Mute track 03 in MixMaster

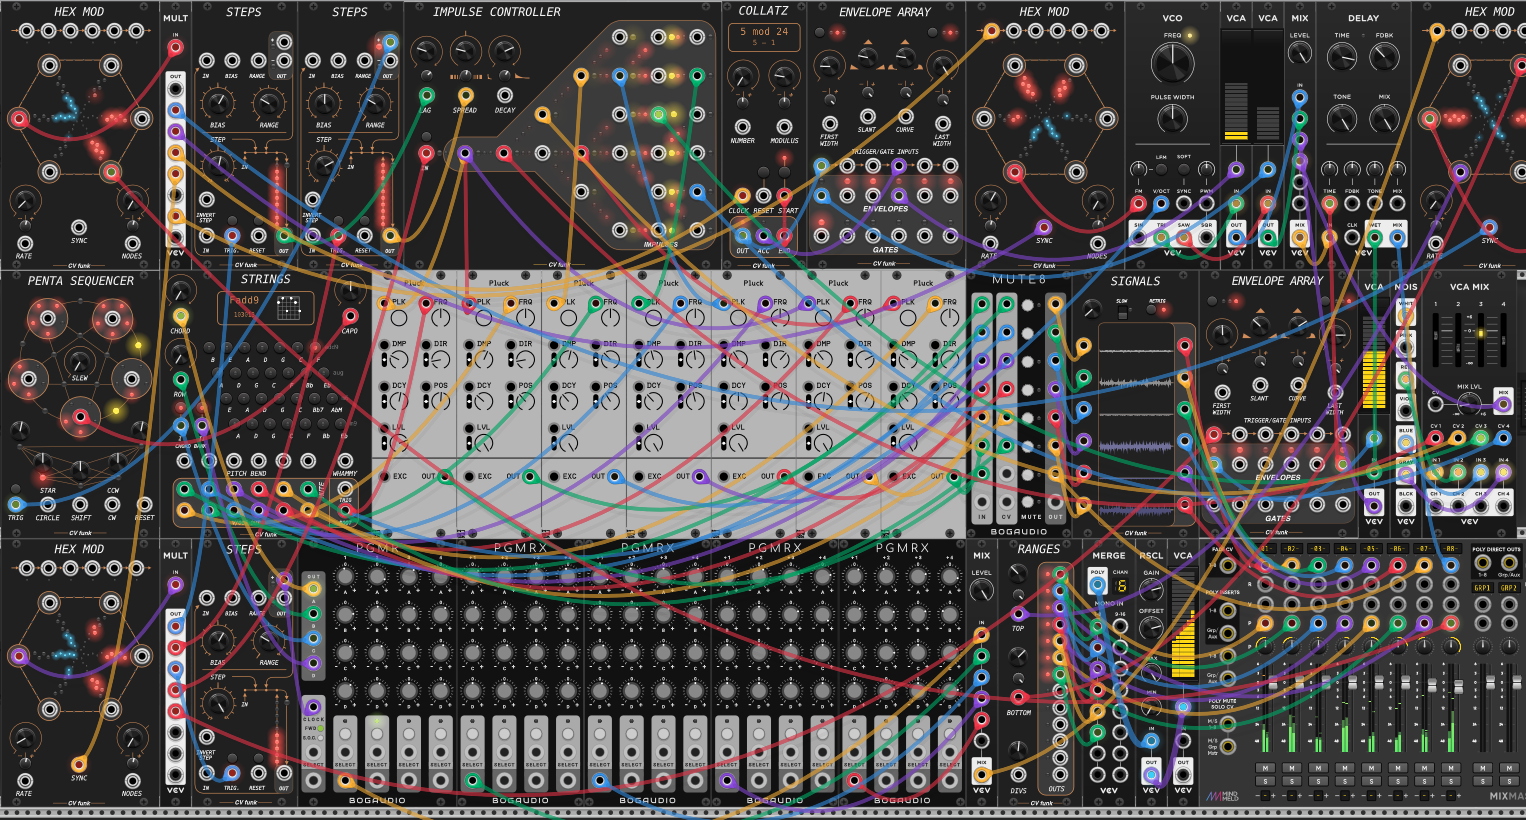click(x=1318, y=767)
